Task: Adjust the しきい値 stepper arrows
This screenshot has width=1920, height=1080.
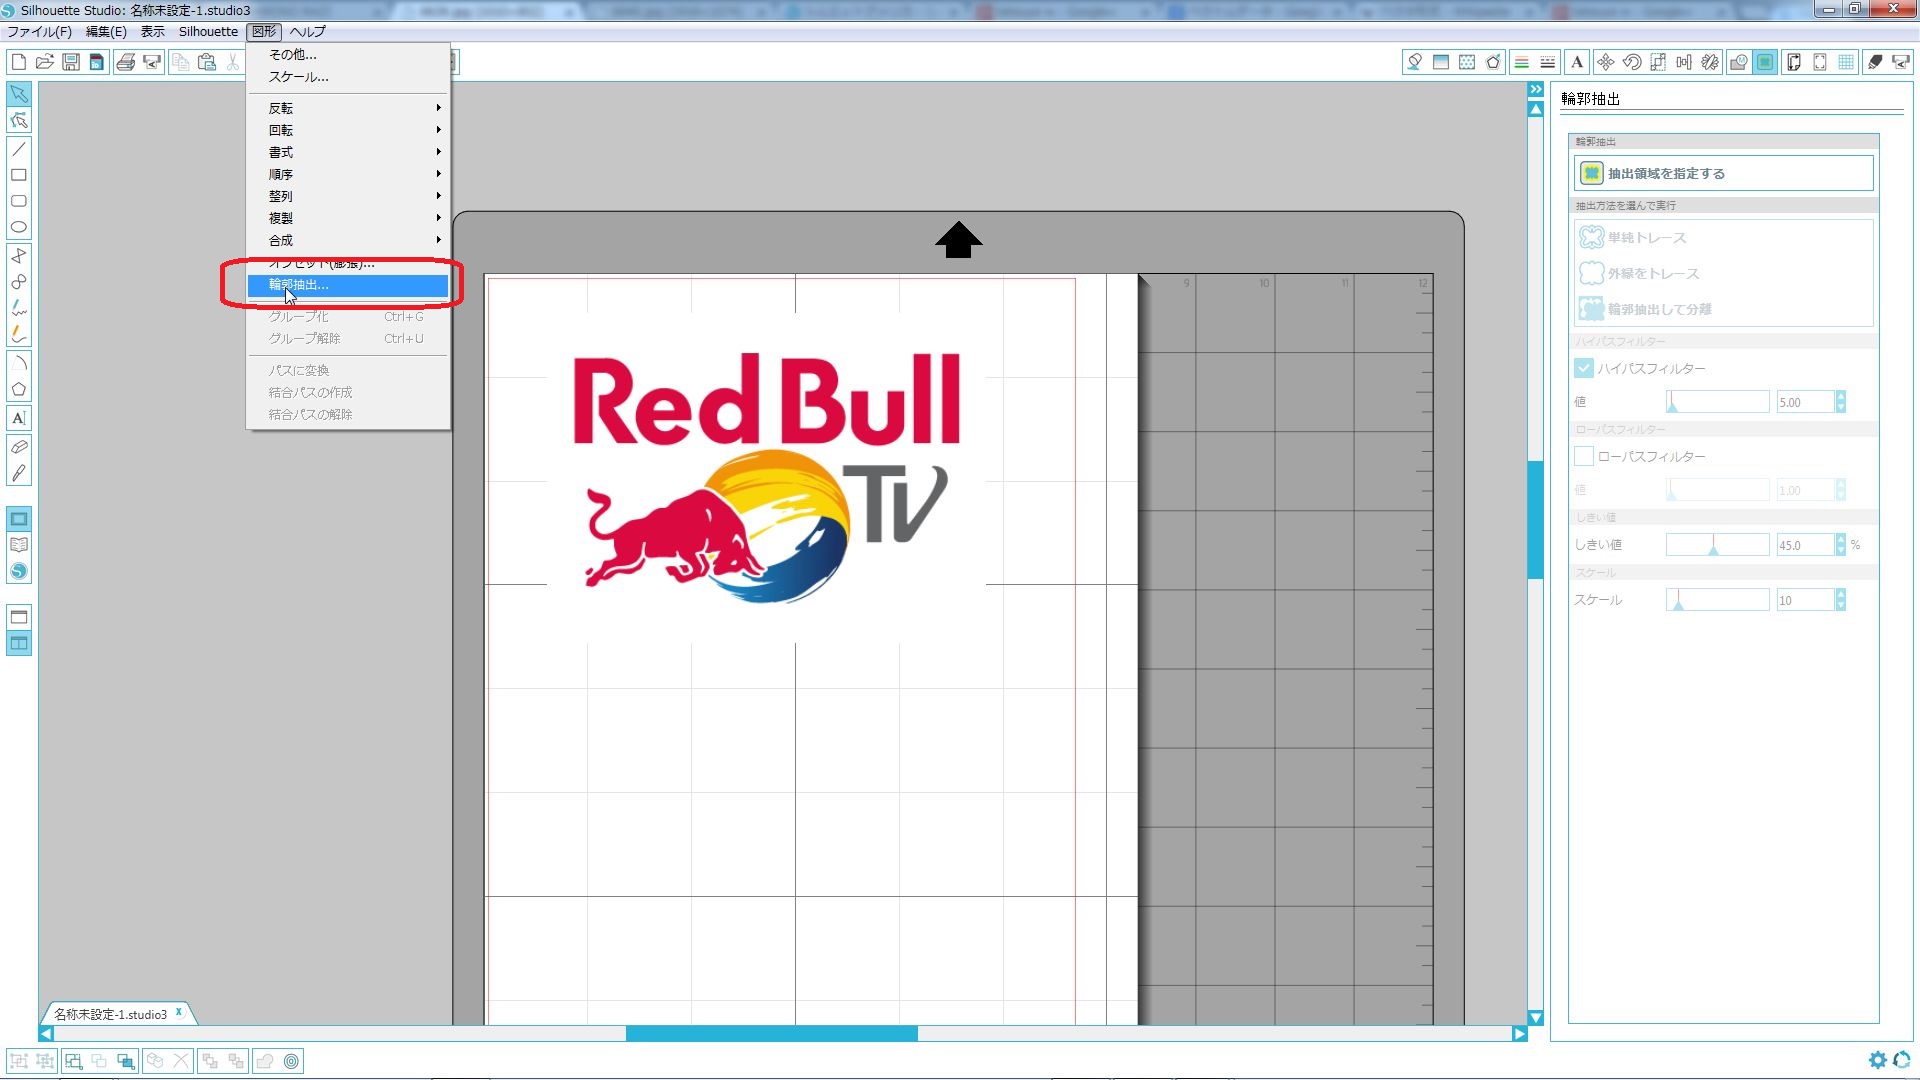Action: [1841, 545]
